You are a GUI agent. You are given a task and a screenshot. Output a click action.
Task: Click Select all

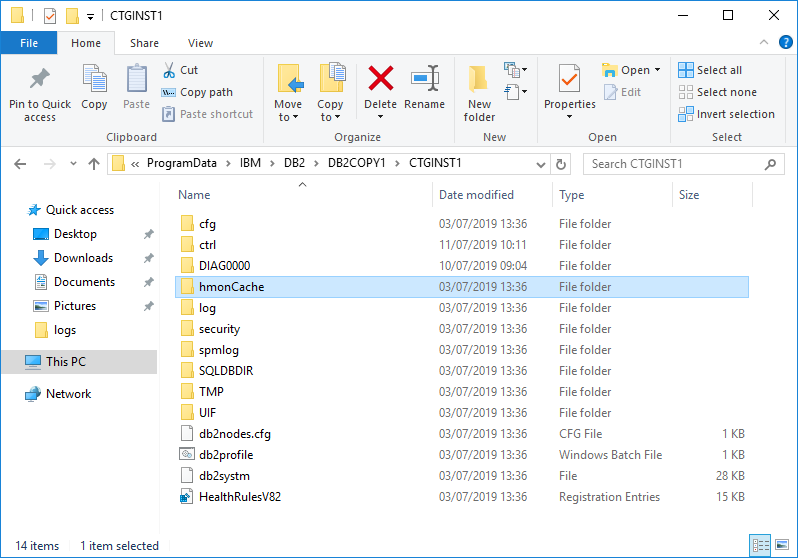coord(710,70)
